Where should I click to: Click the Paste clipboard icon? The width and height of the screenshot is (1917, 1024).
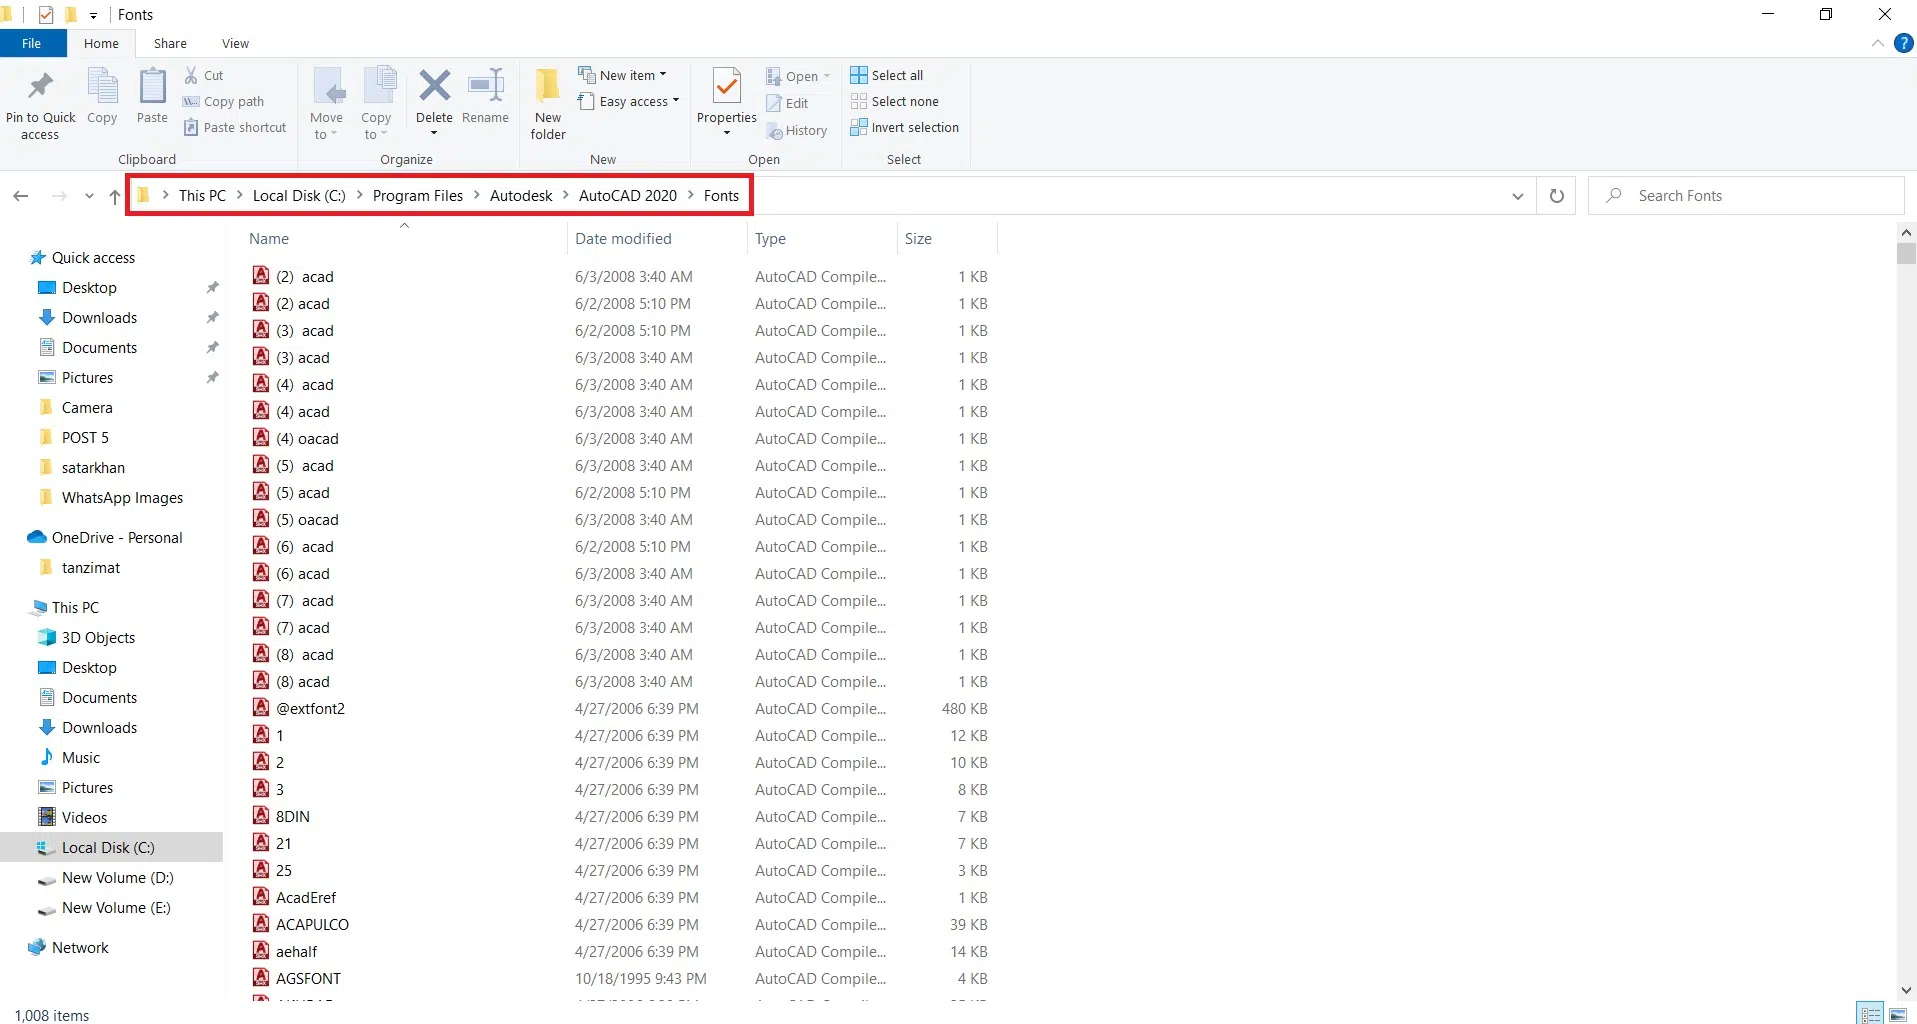pos(152,87)
